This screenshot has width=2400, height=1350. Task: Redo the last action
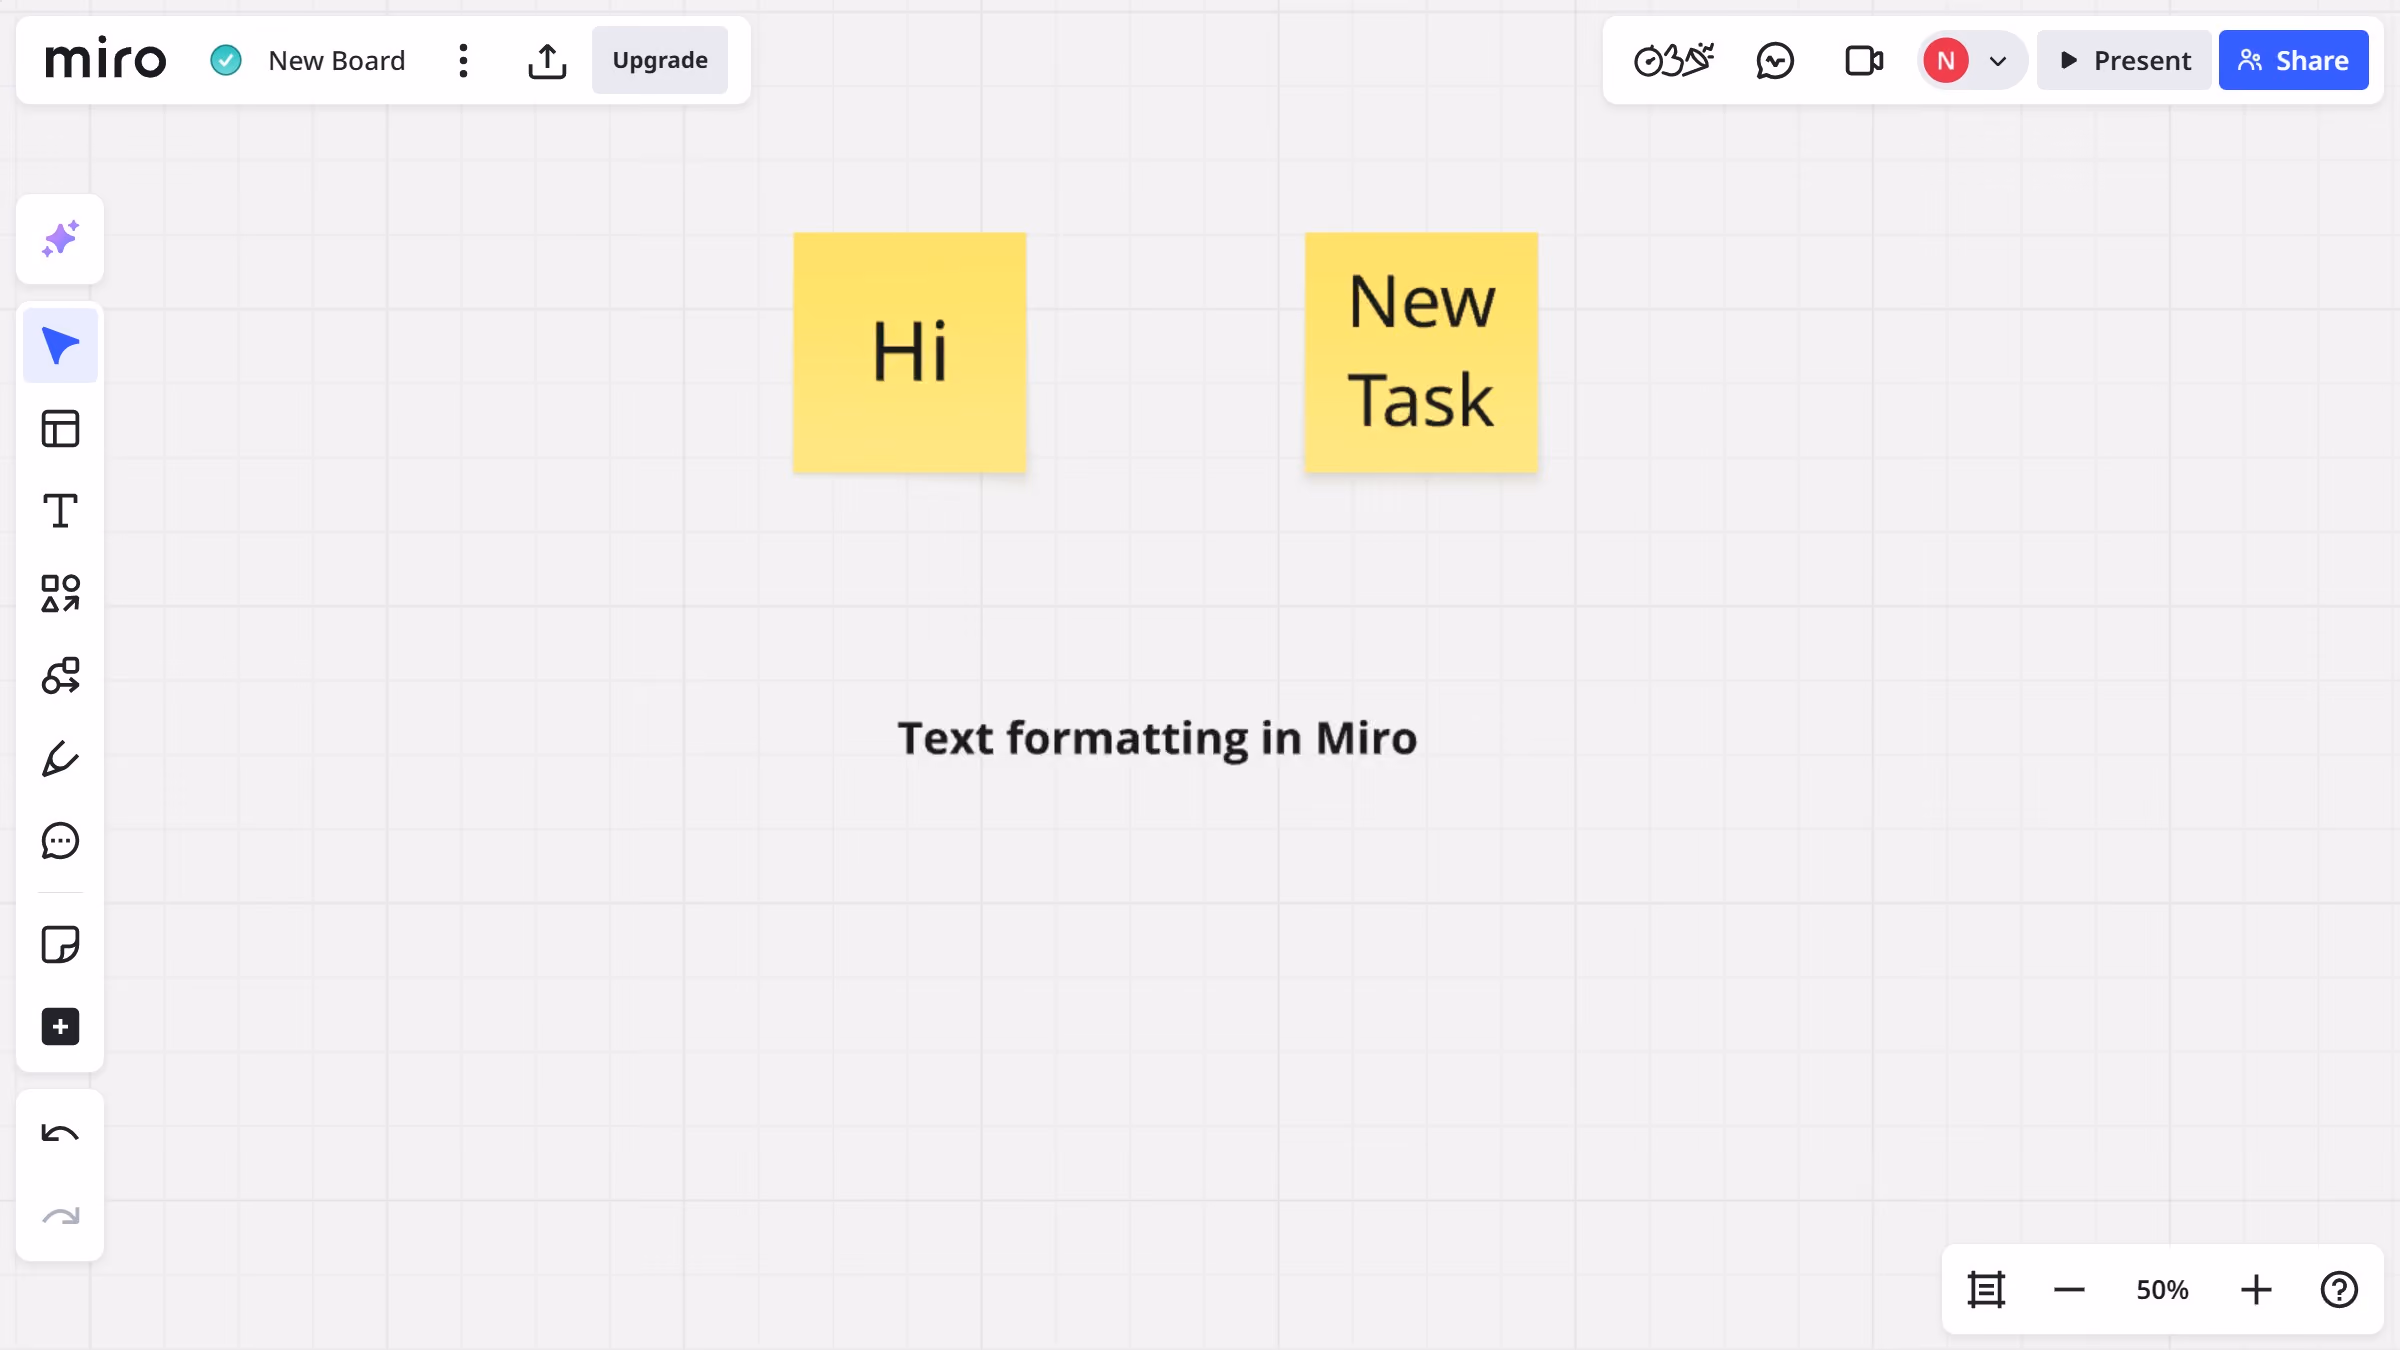tap(60, 1217)
